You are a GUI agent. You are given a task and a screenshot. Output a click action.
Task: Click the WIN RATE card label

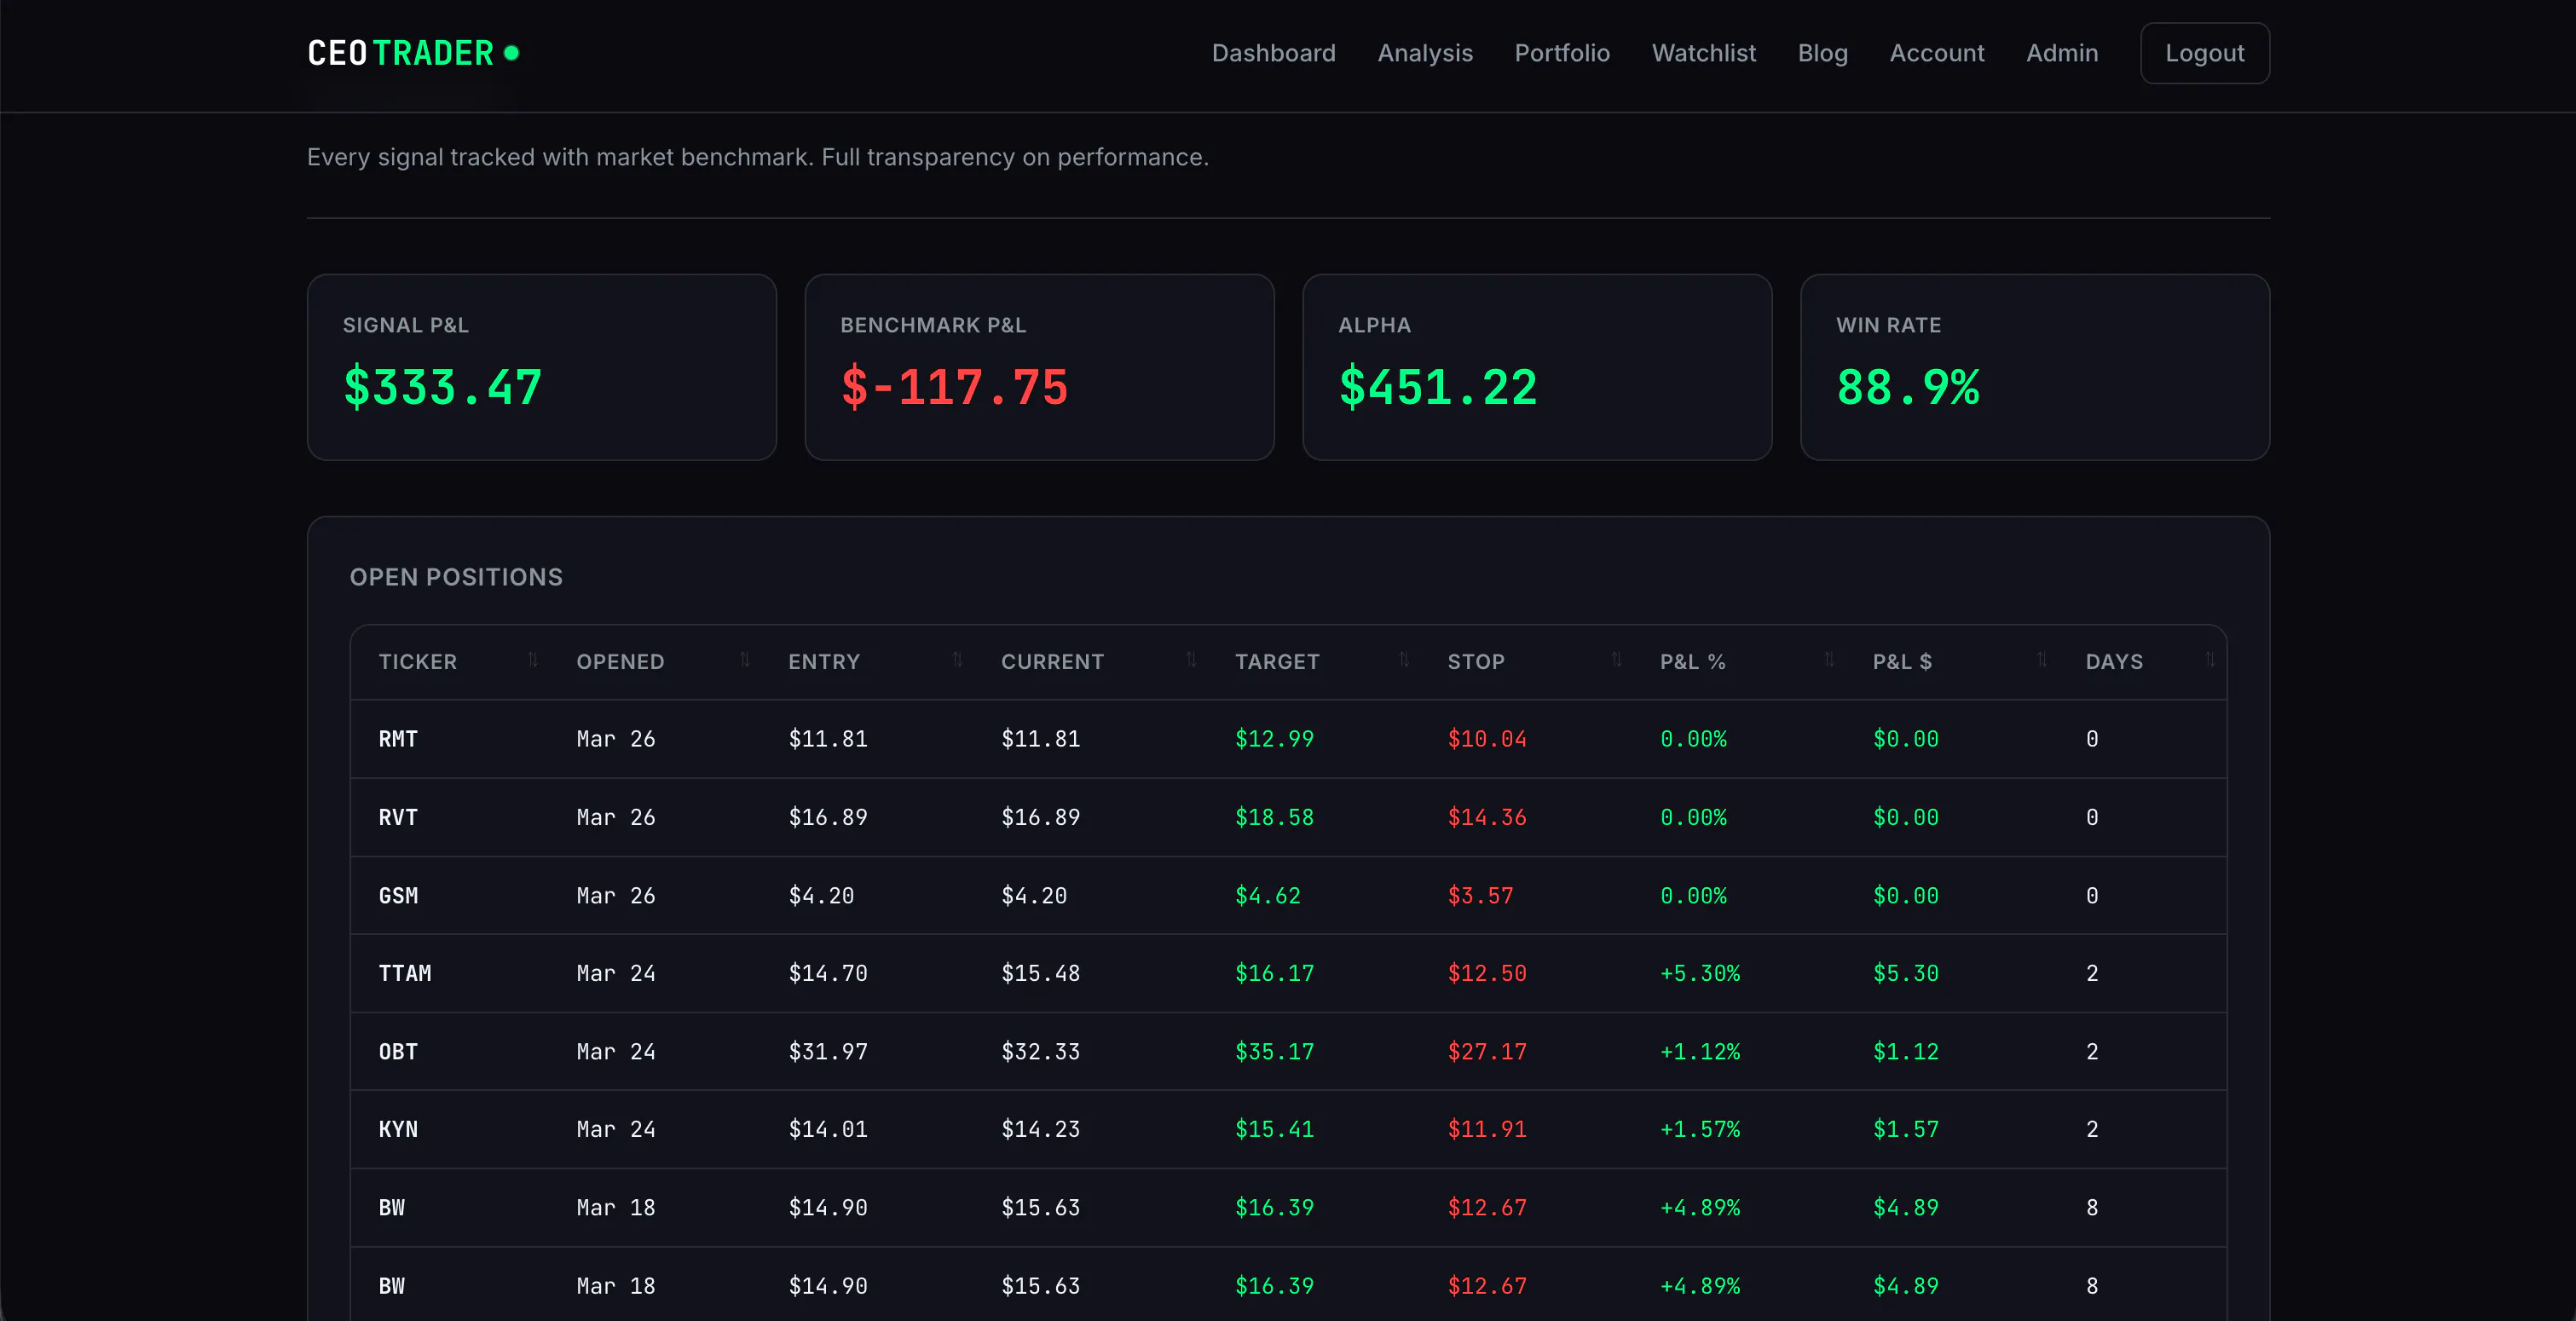1888,325
